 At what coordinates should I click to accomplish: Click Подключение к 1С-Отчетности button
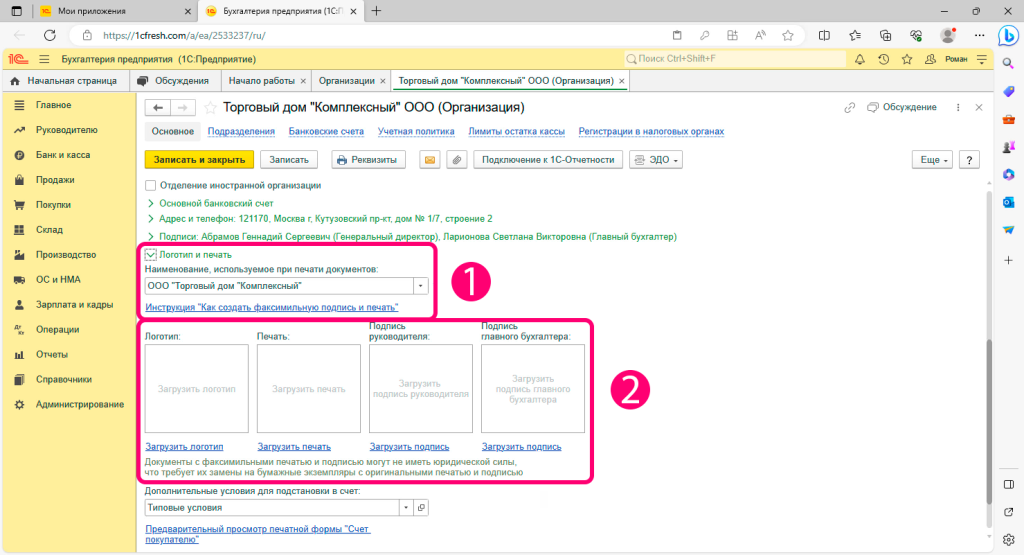(x=548, y=160)
